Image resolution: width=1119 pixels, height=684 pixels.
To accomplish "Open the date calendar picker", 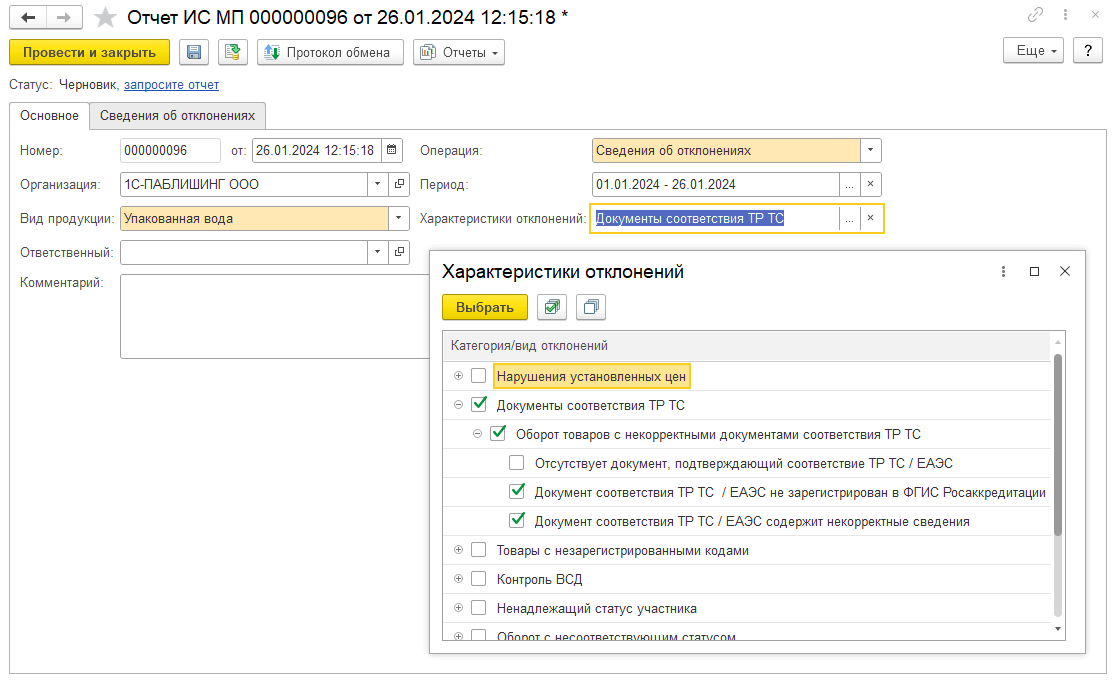I will pos(392,151).
